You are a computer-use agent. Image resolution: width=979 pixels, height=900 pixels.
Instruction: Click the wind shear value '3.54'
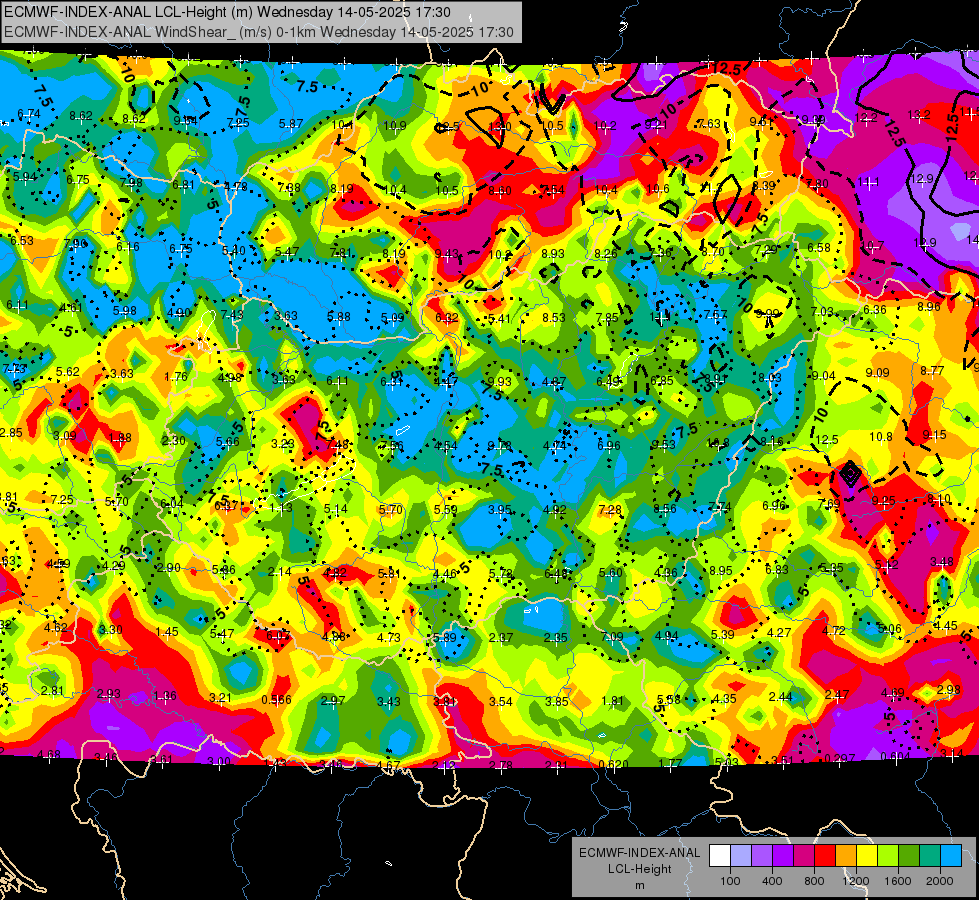(501, 702)
